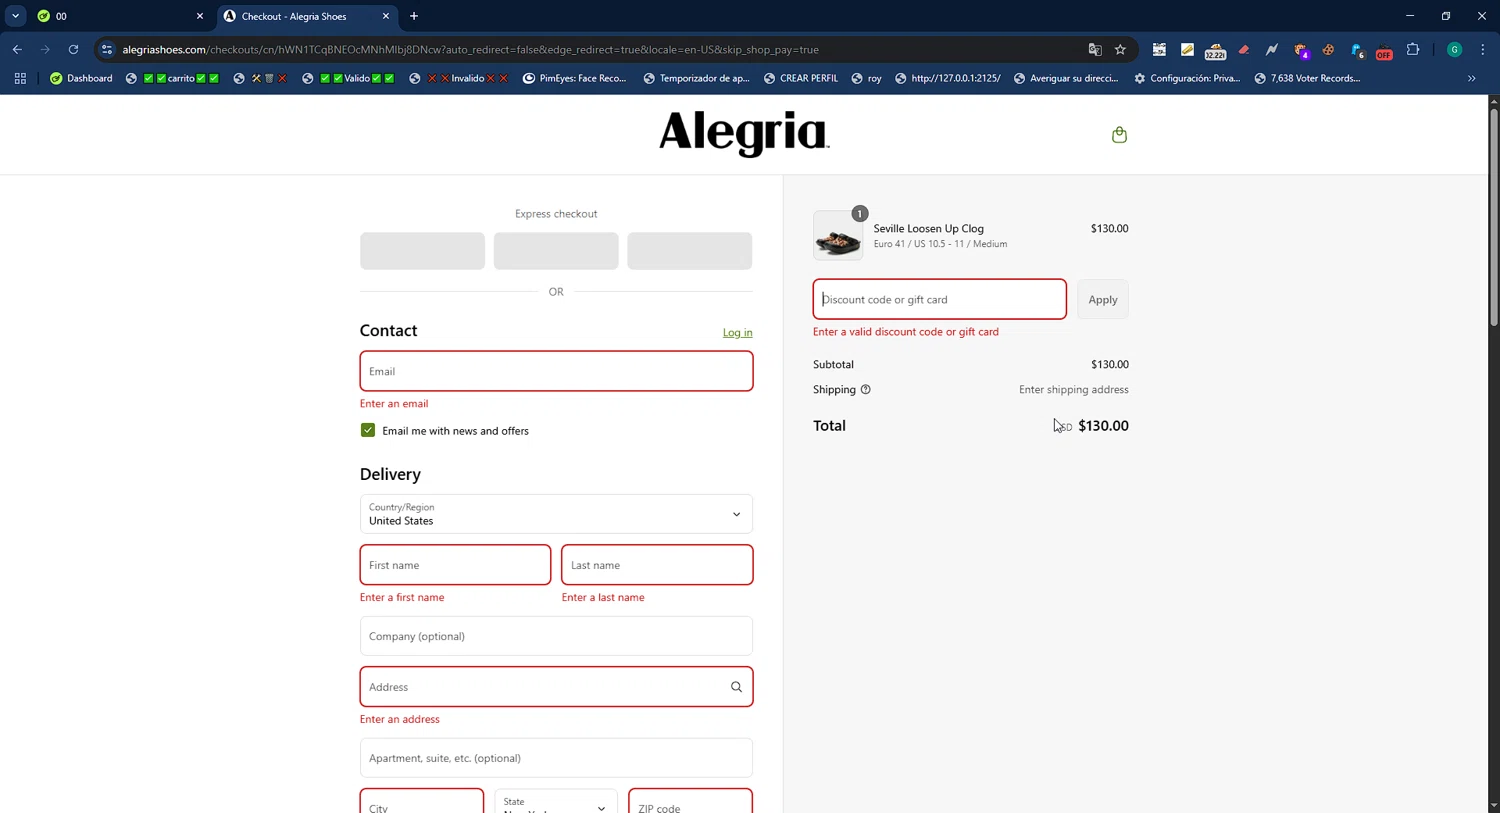
Task: Click the red eraser extension icon
Action: pos(1244,49)
